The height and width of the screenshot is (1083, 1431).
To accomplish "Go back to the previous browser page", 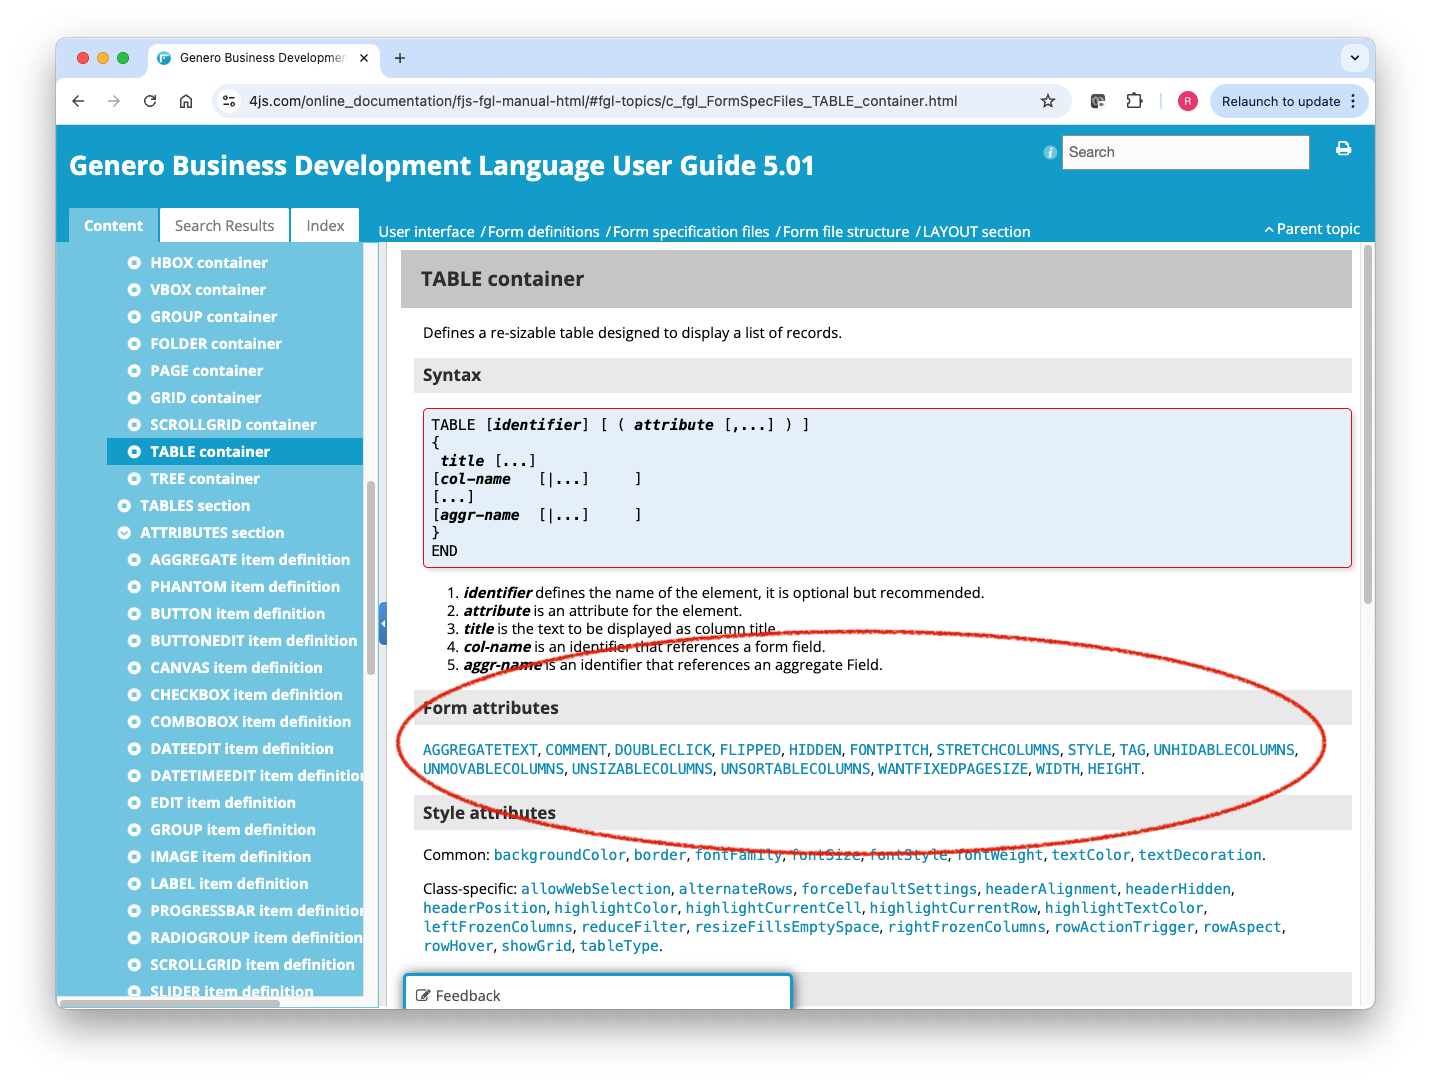I will [78, 101].
